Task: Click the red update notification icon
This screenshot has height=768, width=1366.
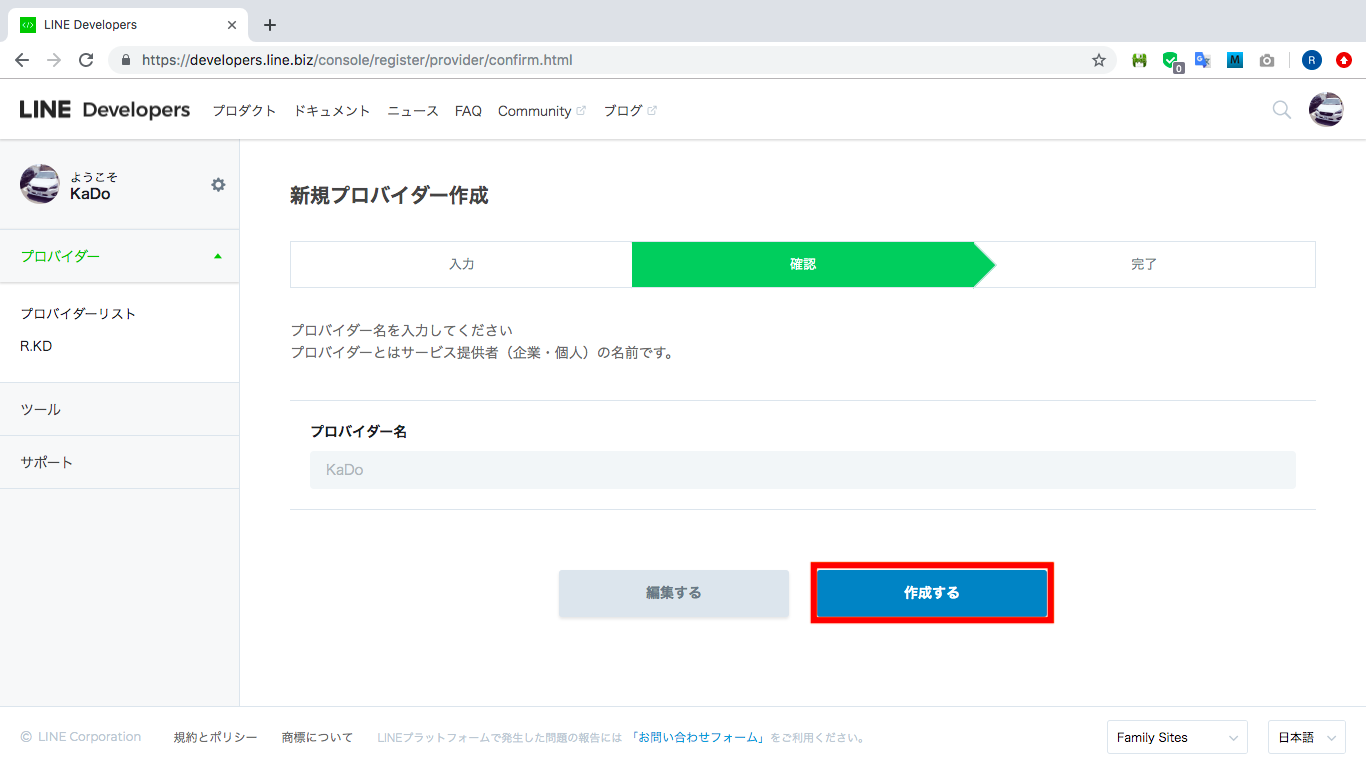Action: coord(1344,60)
